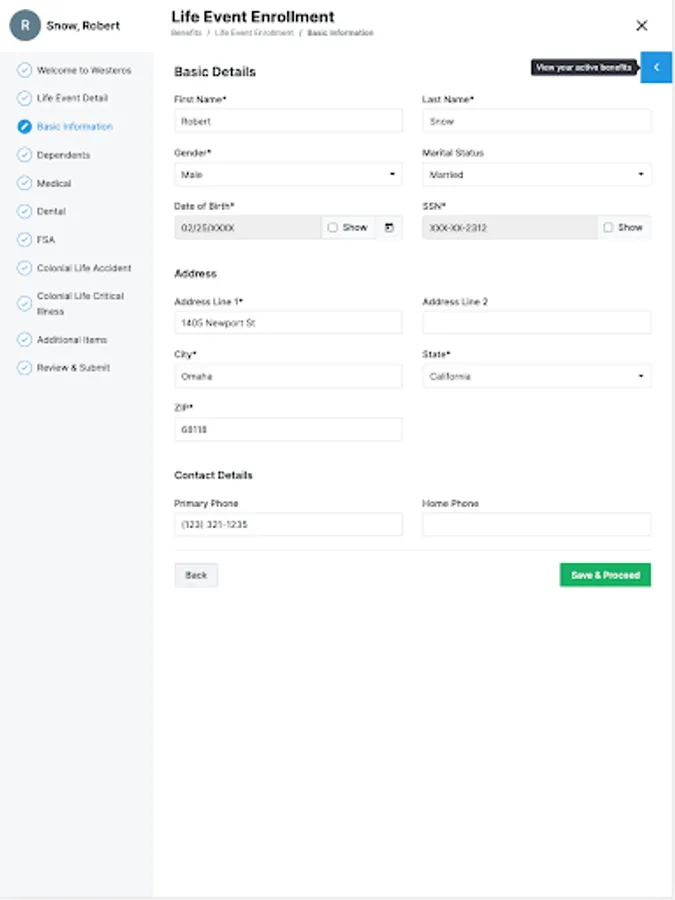
Task: Toggle Show checkbox for SSN
Action: pos(608,228)
